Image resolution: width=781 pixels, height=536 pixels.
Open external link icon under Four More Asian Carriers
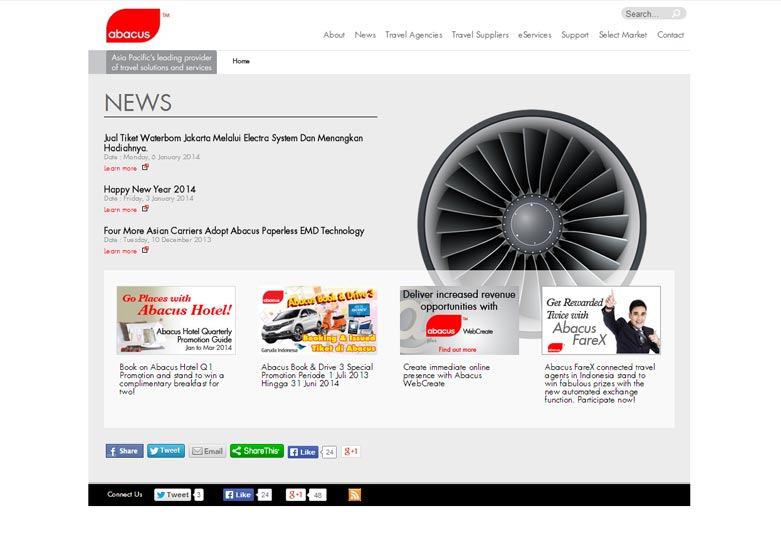click(x=145, y=250)
